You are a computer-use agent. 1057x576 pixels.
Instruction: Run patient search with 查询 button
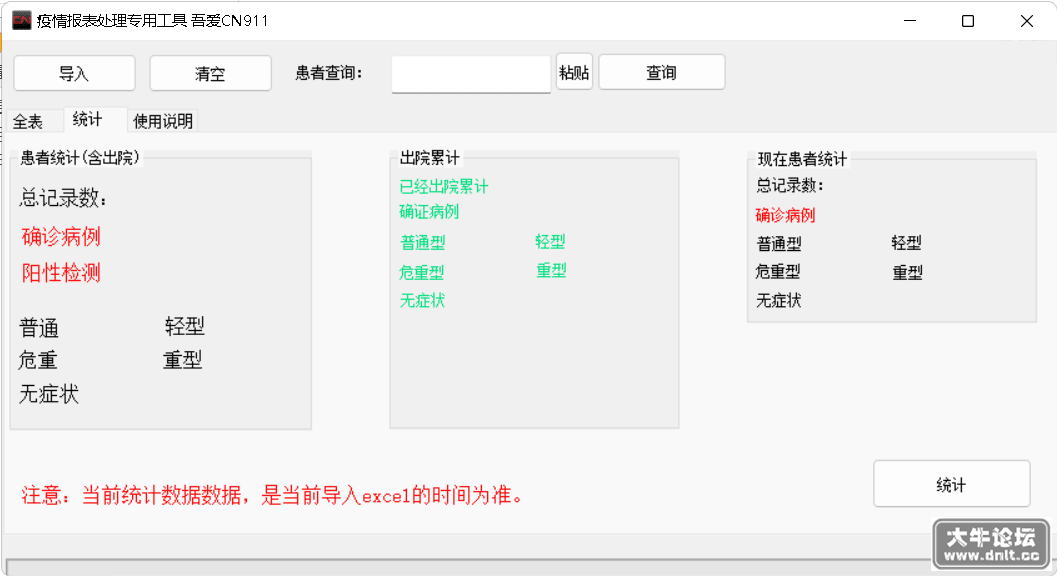661,72
